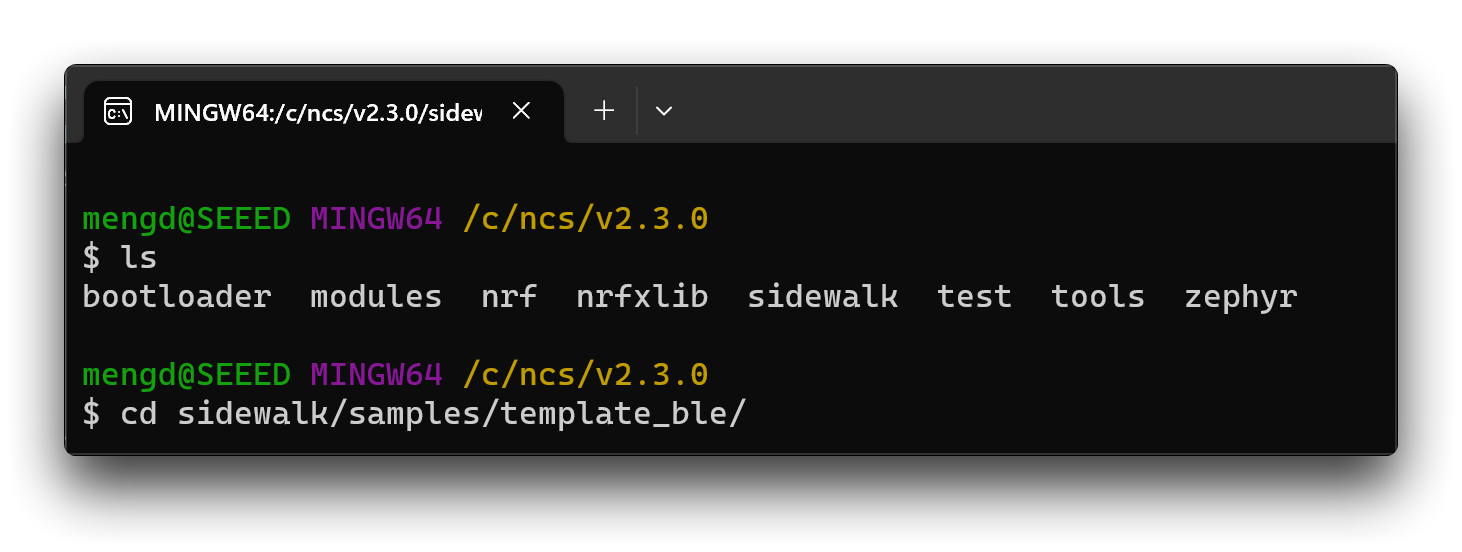Open a new tab with the plus button
Viewport: 1462px width, 552px height.
pos(604,111)
